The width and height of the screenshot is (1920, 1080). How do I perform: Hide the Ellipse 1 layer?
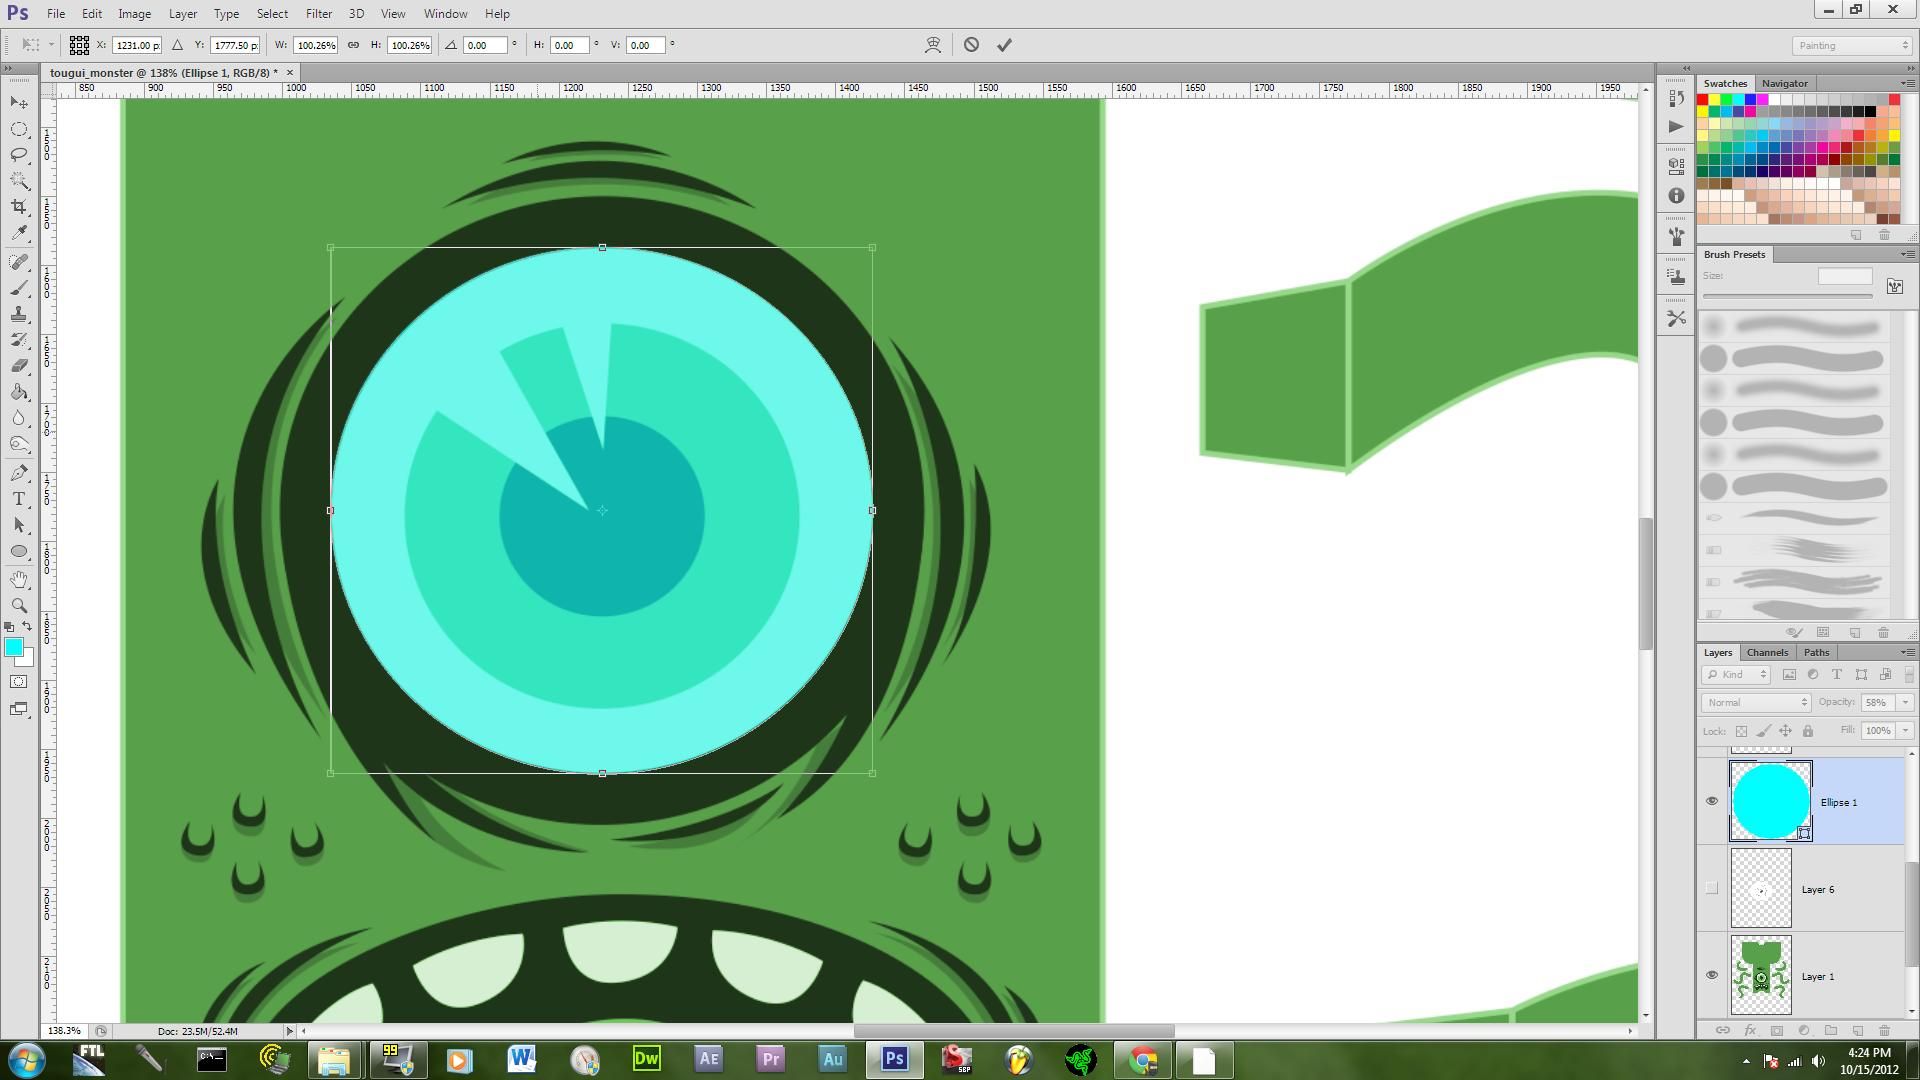(1712, 801)
